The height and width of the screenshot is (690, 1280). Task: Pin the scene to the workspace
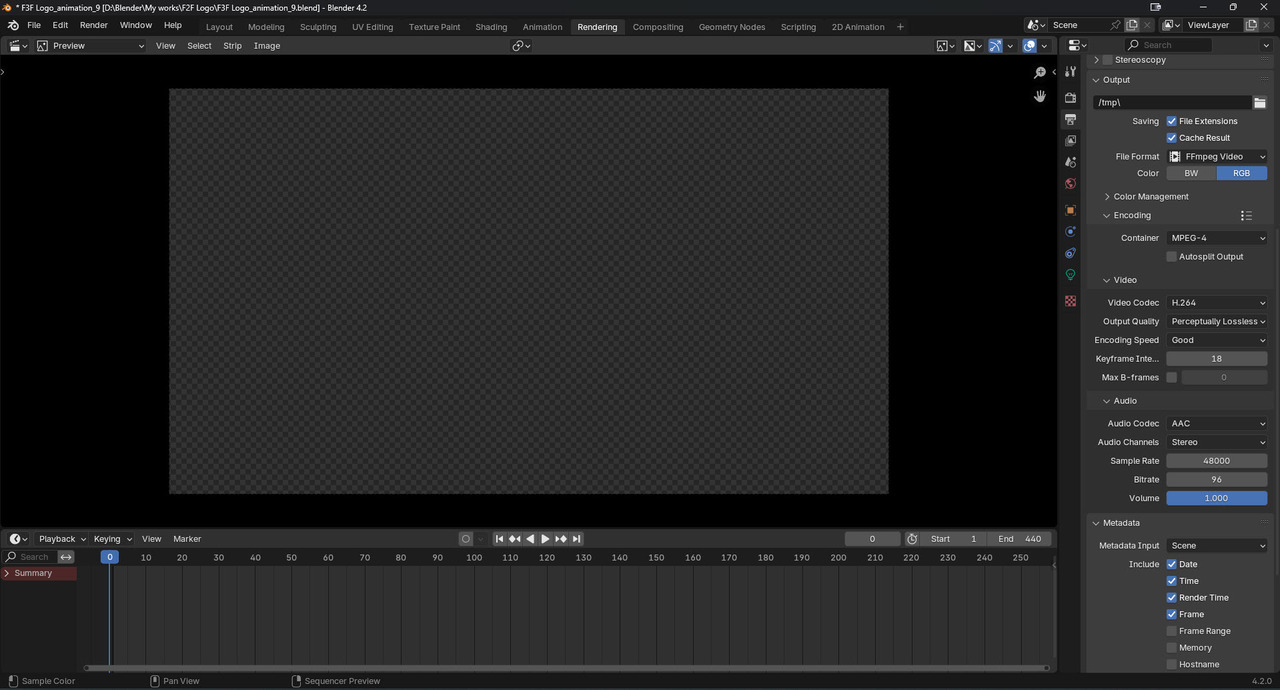[x=1116, y=25]
